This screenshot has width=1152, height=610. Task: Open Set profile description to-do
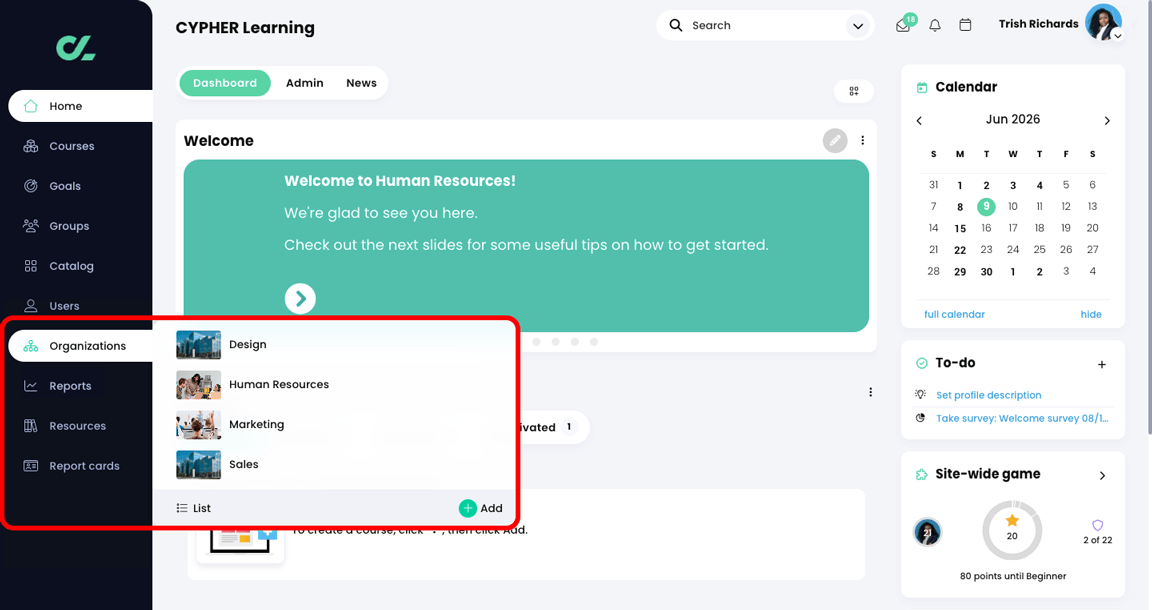coord(989,395)
